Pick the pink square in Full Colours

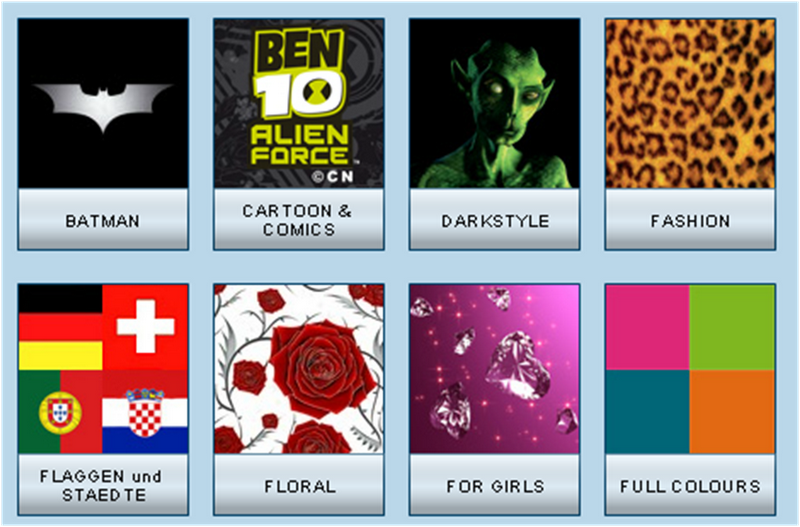[647, 327]
